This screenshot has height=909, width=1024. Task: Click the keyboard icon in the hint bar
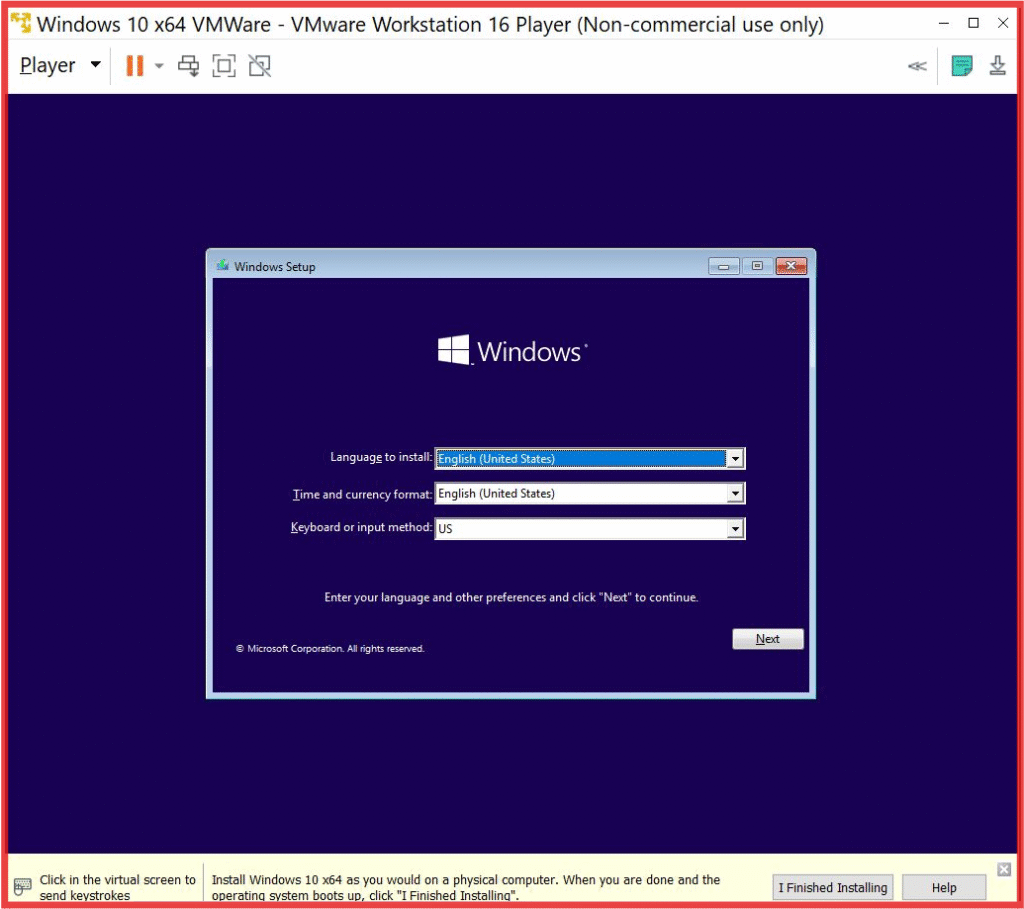[x=23, y=887]
